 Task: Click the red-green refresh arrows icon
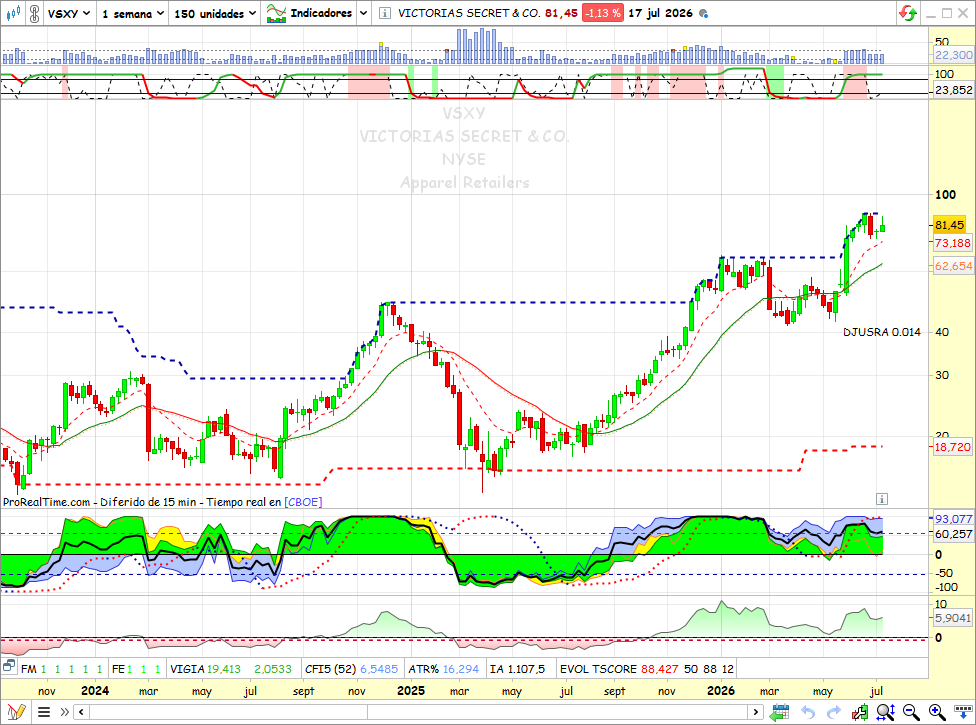908,13
